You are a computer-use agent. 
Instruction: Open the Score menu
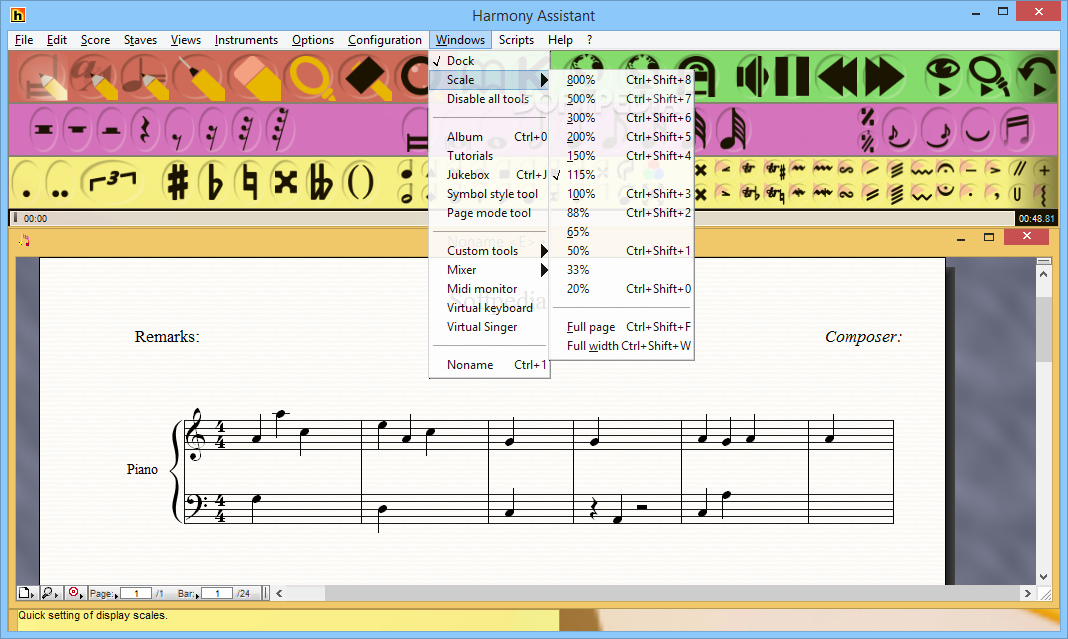(x=95, y=40)
